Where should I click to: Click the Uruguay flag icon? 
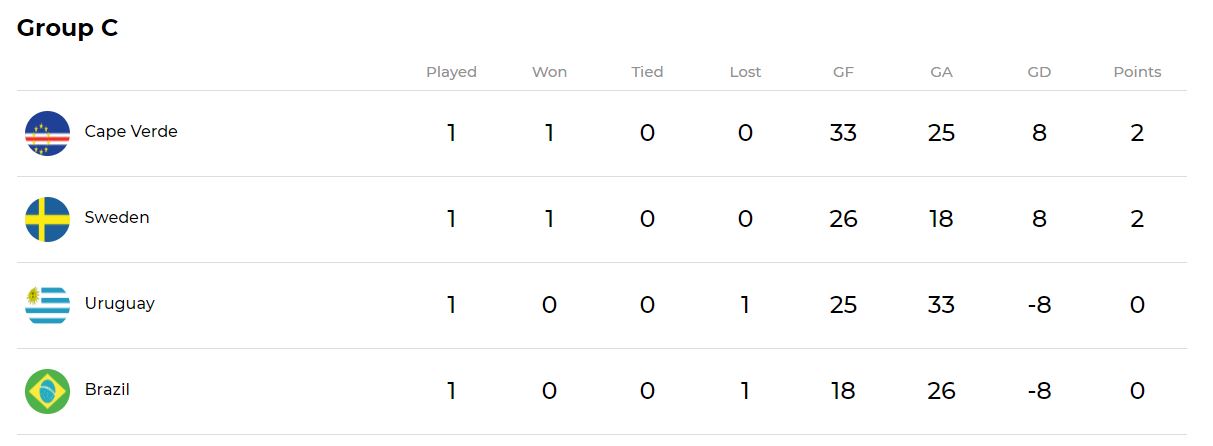(47, 305)
